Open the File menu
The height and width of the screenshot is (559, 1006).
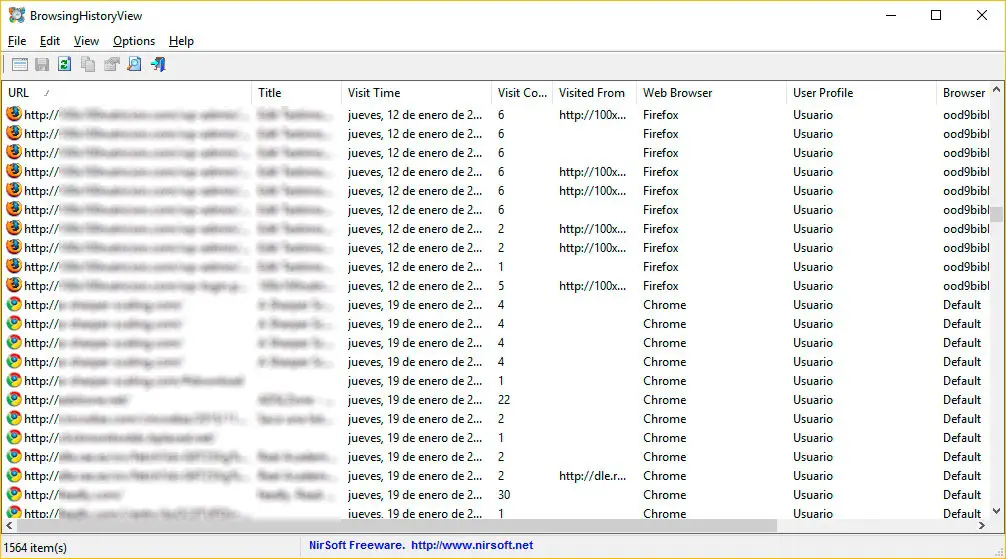17,41
